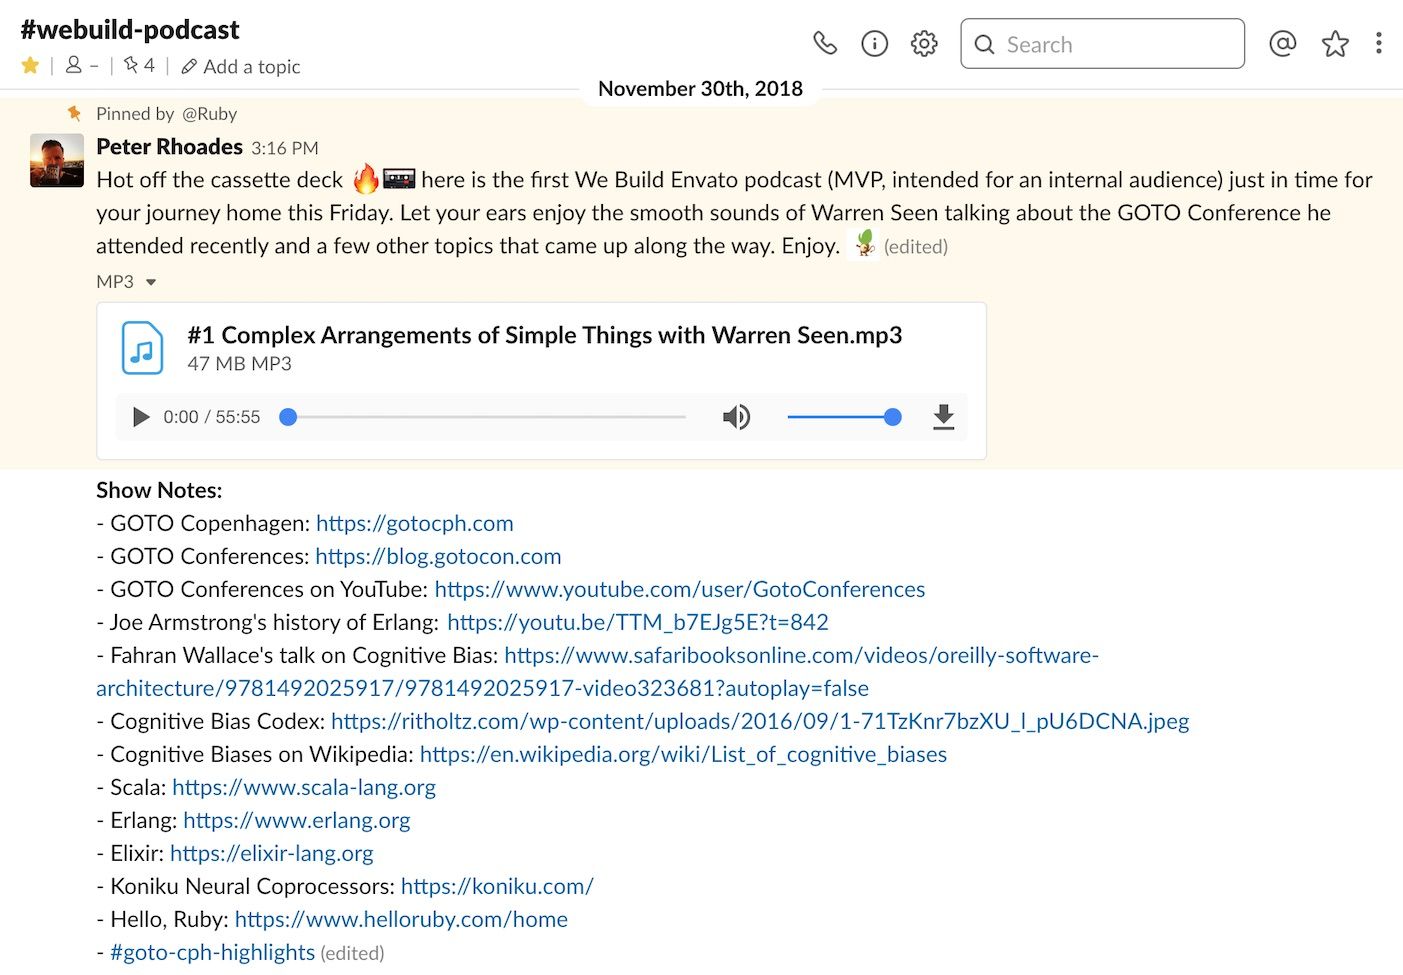Open Peter Rhoades' avatar photo

tap(57, 160)
